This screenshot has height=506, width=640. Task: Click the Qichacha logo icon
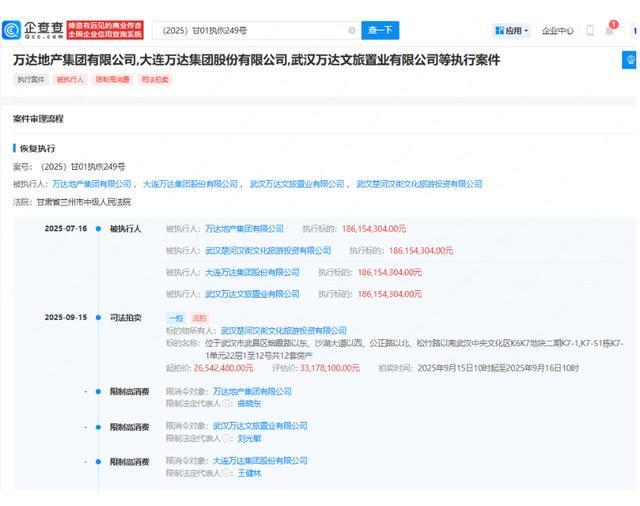coord(11,30)
